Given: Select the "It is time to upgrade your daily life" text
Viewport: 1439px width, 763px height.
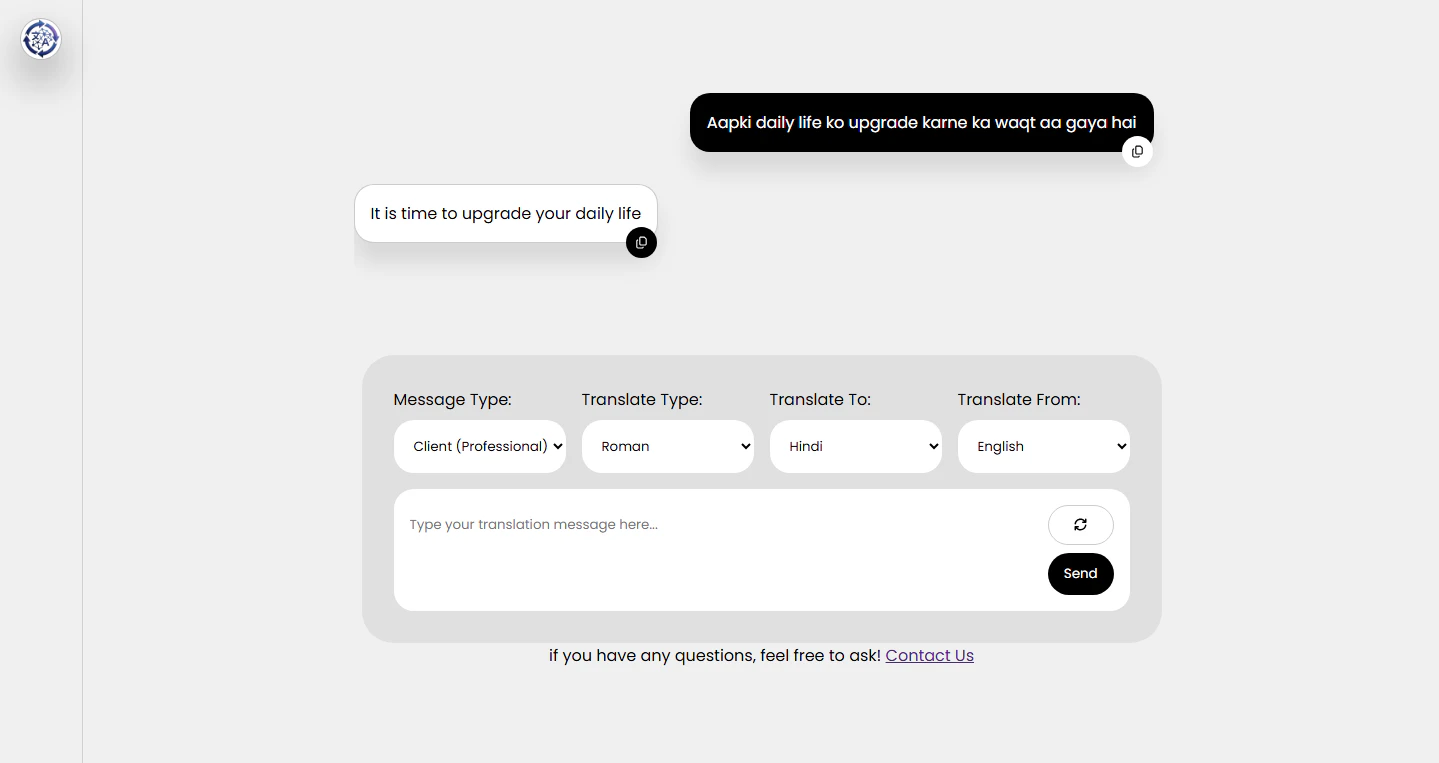Looking at the screenshot, I should click(x=506, y=213).
